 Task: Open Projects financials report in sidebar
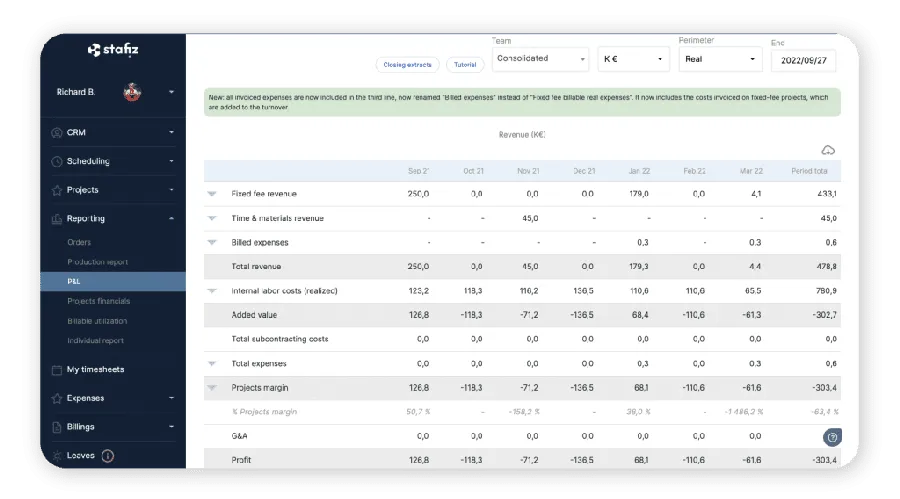[x=98, y=301]
